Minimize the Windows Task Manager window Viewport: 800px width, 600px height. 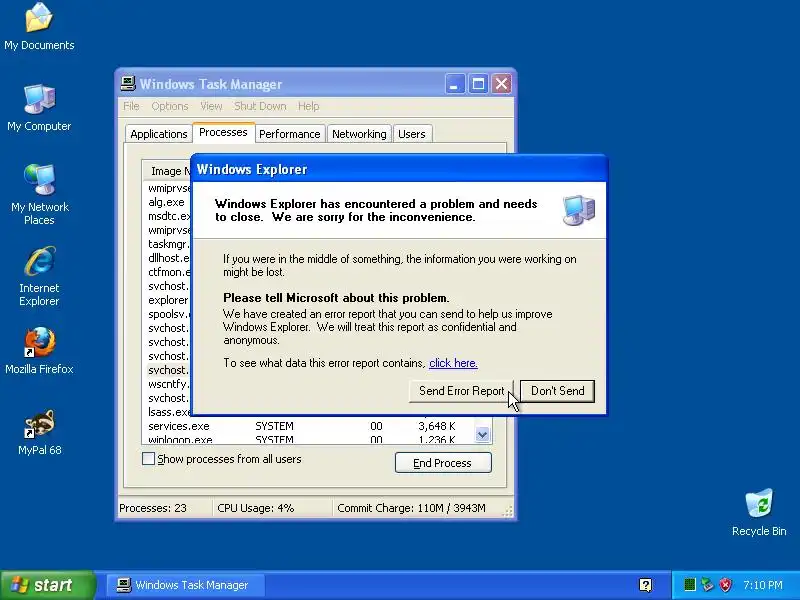[455, 84]
